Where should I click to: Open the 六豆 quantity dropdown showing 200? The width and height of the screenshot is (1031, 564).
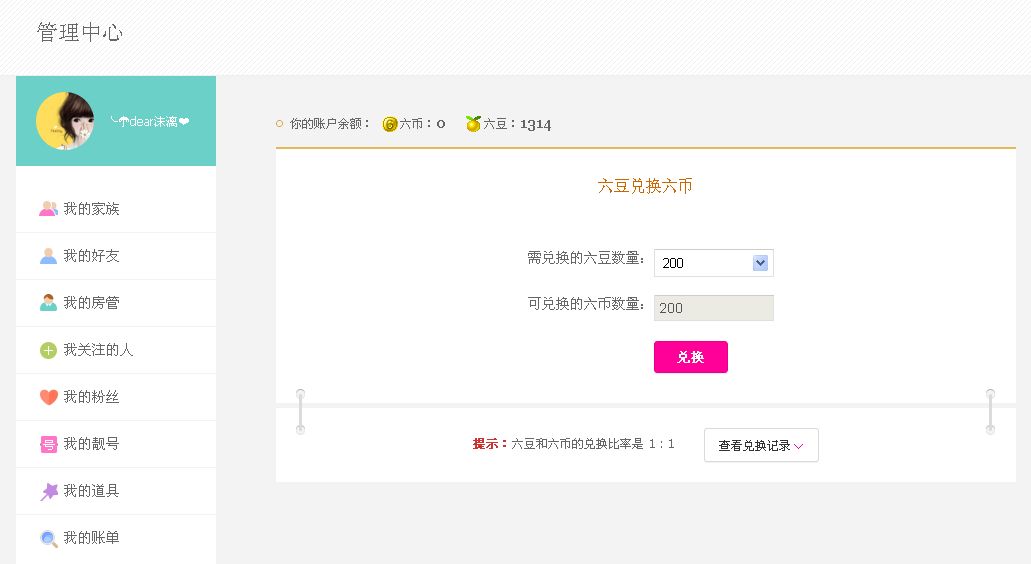coord(713,263)
